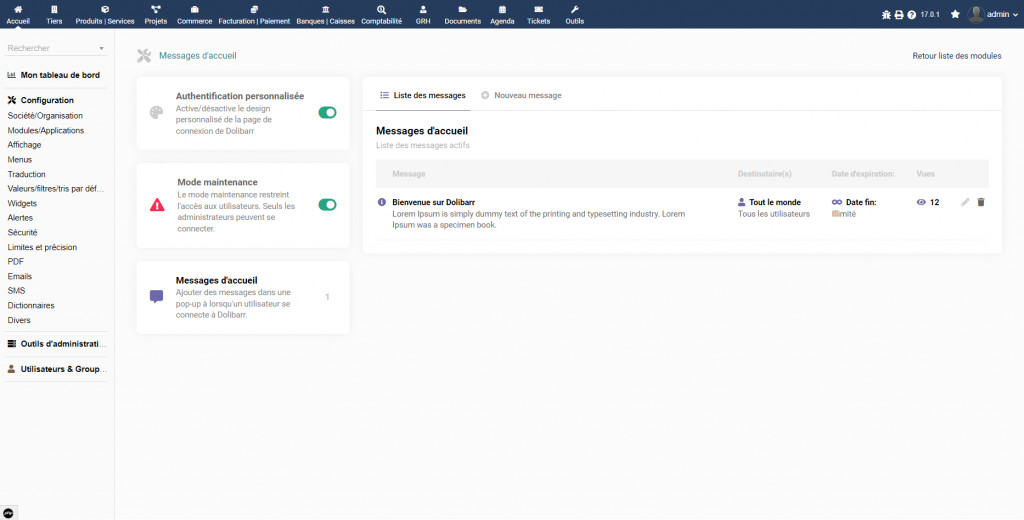Open the Projets menu icon
1024x520 pixels.
pos(155,10)
